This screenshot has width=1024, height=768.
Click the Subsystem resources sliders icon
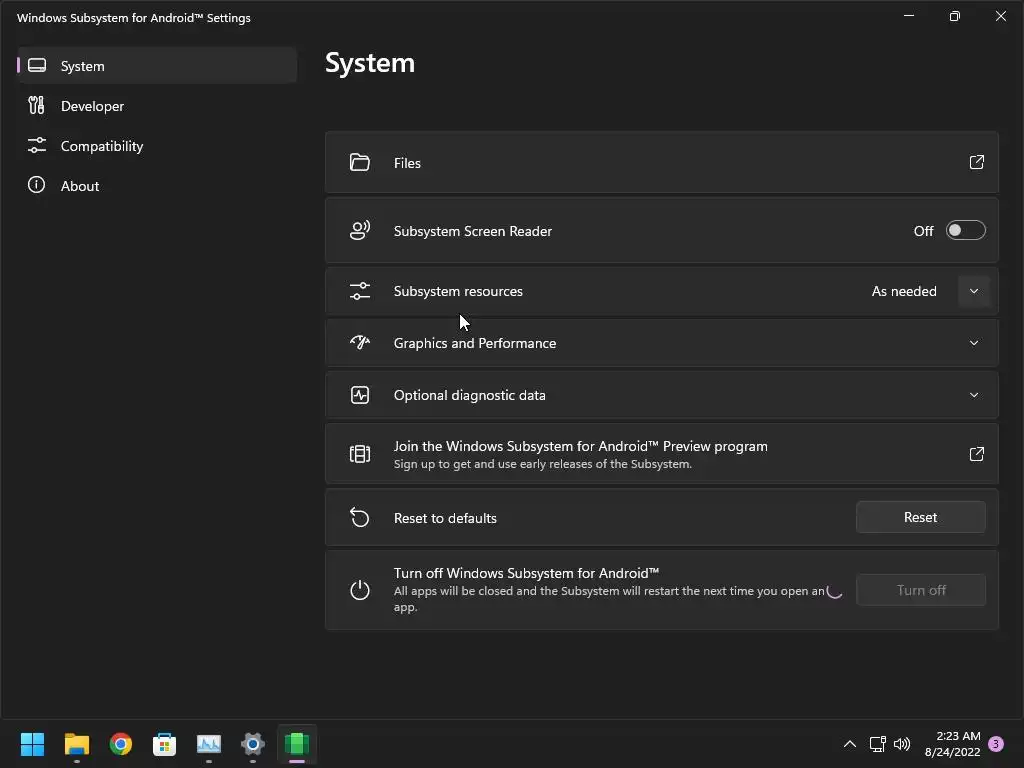tap(360, 291)
